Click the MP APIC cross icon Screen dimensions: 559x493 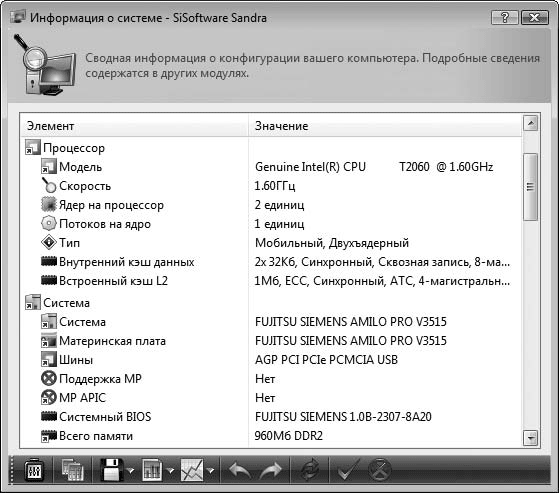pos(48,397)
